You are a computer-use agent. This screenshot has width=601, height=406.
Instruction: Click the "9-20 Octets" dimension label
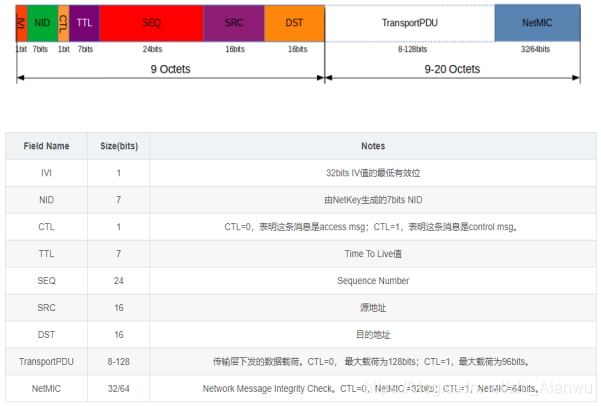[452, 69]
